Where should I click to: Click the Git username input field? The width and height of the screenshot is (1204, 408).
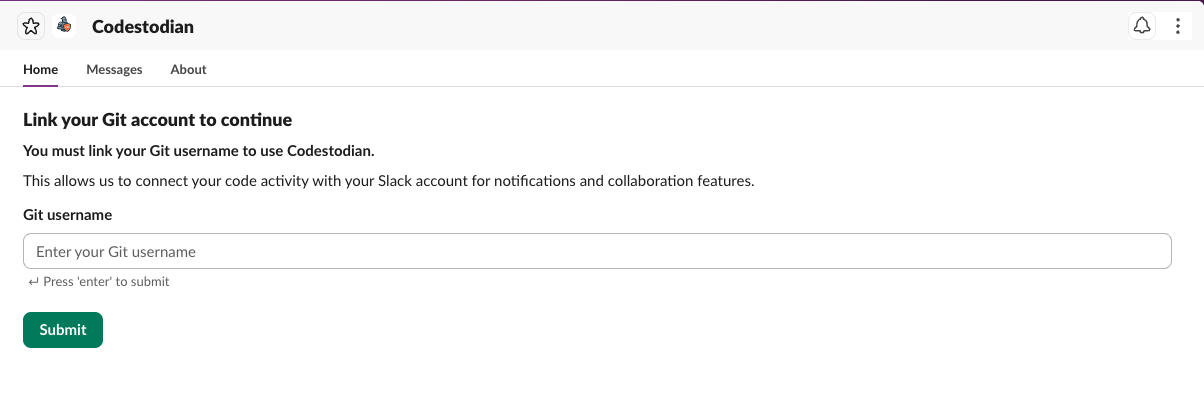[x=597, y=251]
